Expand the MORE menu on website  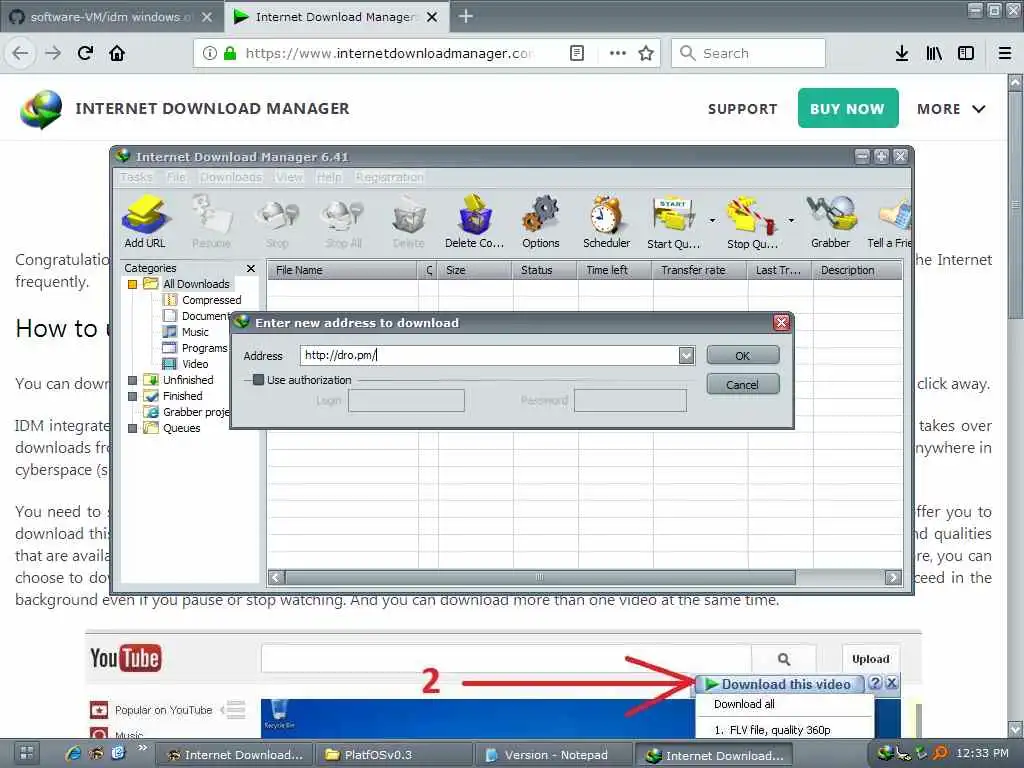click(951, 109)
